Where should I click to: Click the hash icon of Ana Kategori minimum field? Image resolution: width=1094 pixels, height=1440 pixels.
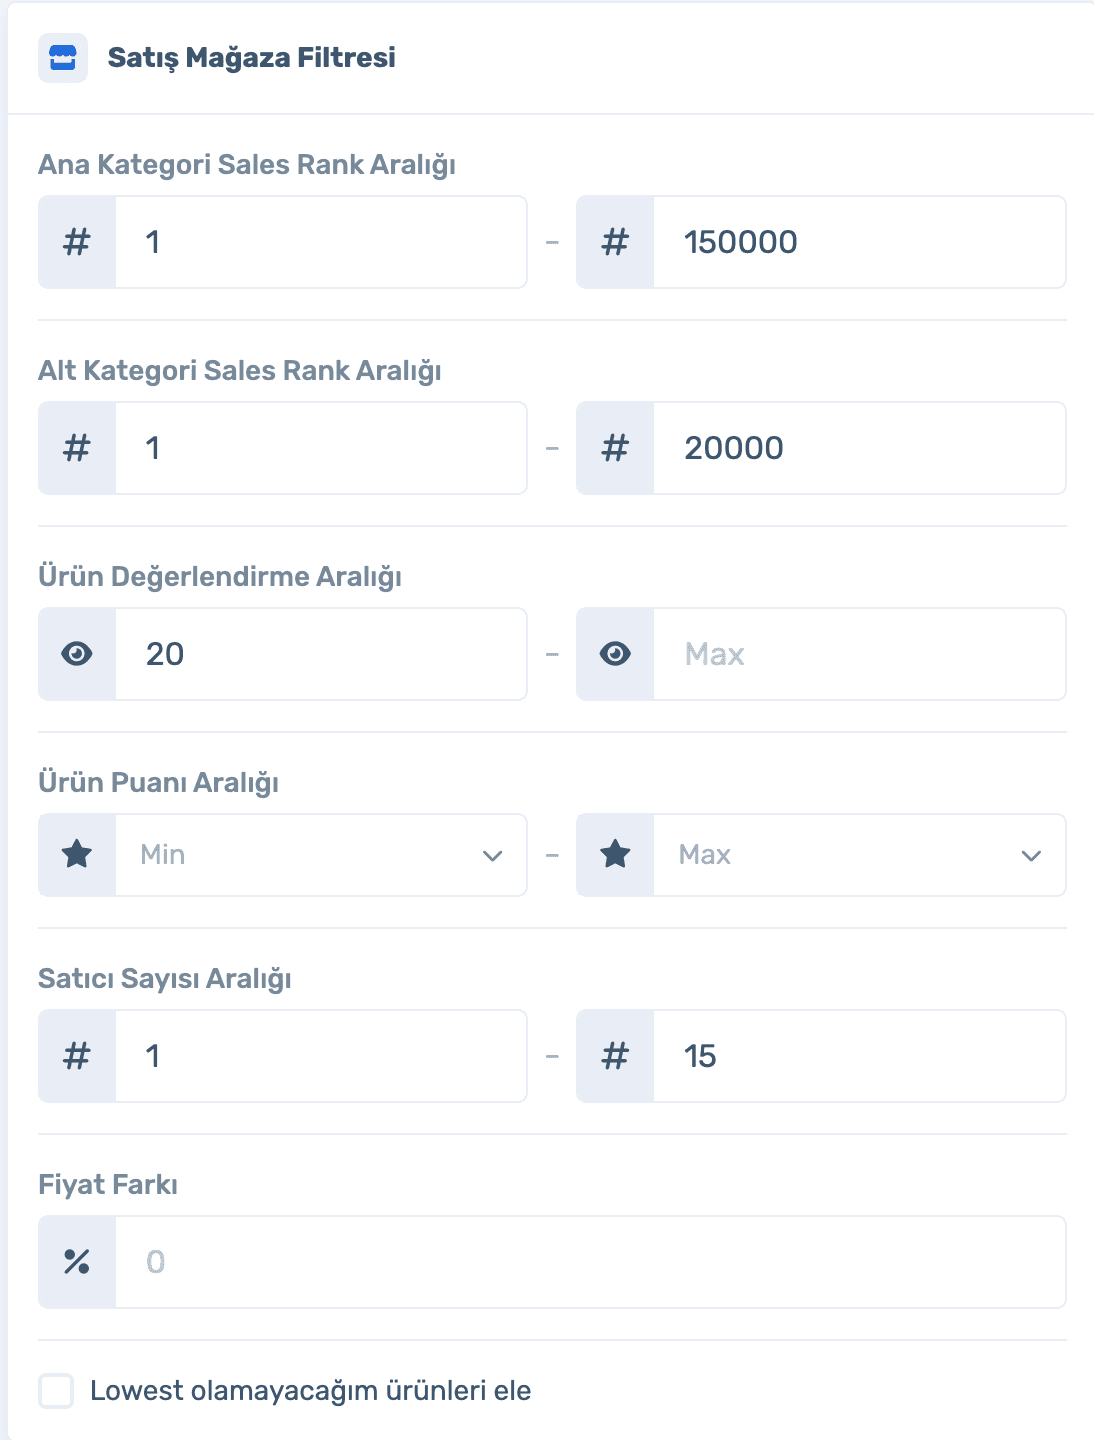coord(77,242)
